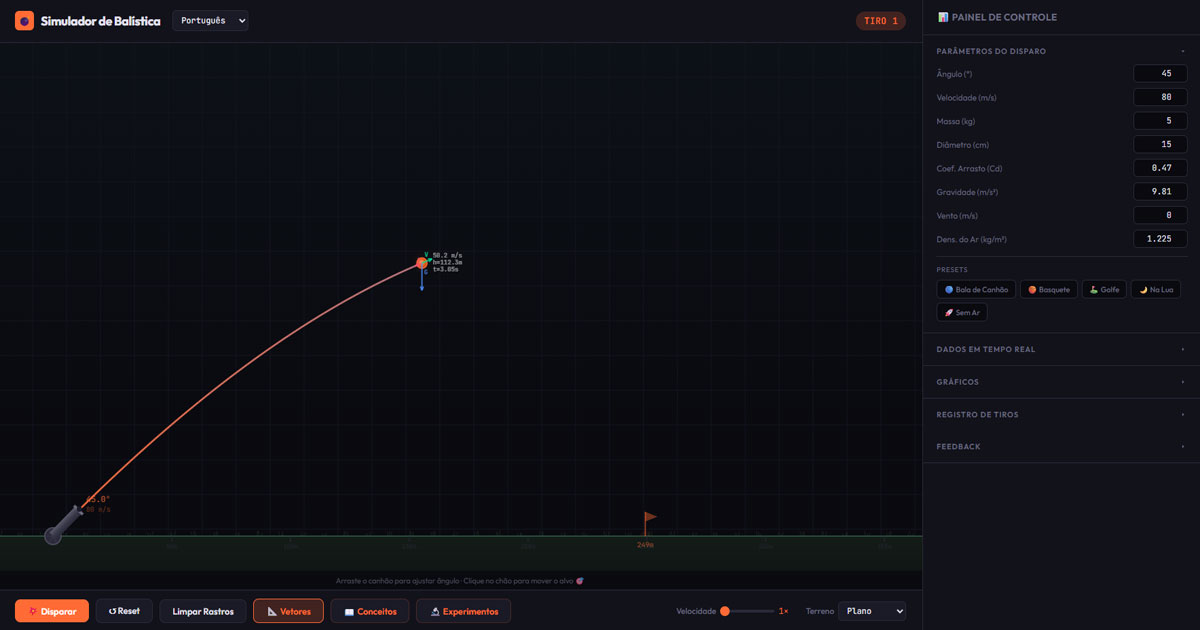This screenshot has height=630, width=1200.
Task: Choose the Golfe preset
Action: coord(1104,289)
